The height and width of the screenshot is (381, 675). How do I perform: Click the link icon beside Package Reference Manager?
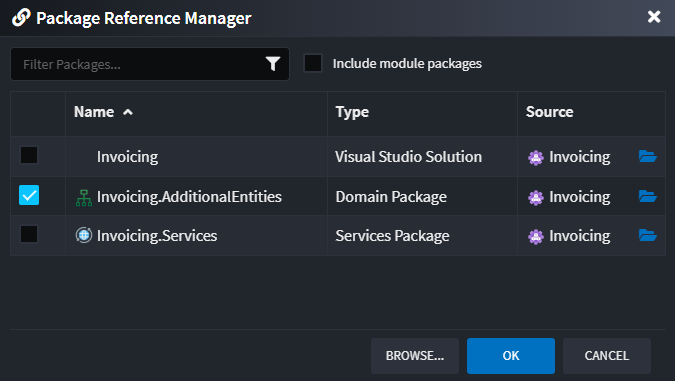click(x=21, y=18)
